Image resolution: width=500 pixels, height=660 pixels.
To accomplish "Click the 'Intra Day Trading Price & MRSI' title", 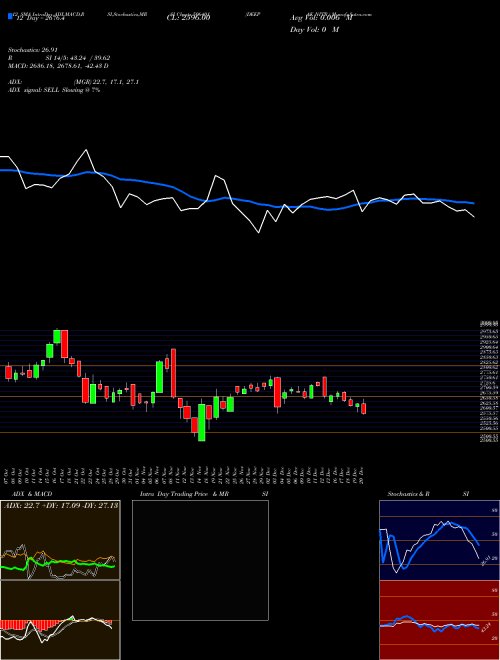I will pyautogui.click(x=204, y=494).
